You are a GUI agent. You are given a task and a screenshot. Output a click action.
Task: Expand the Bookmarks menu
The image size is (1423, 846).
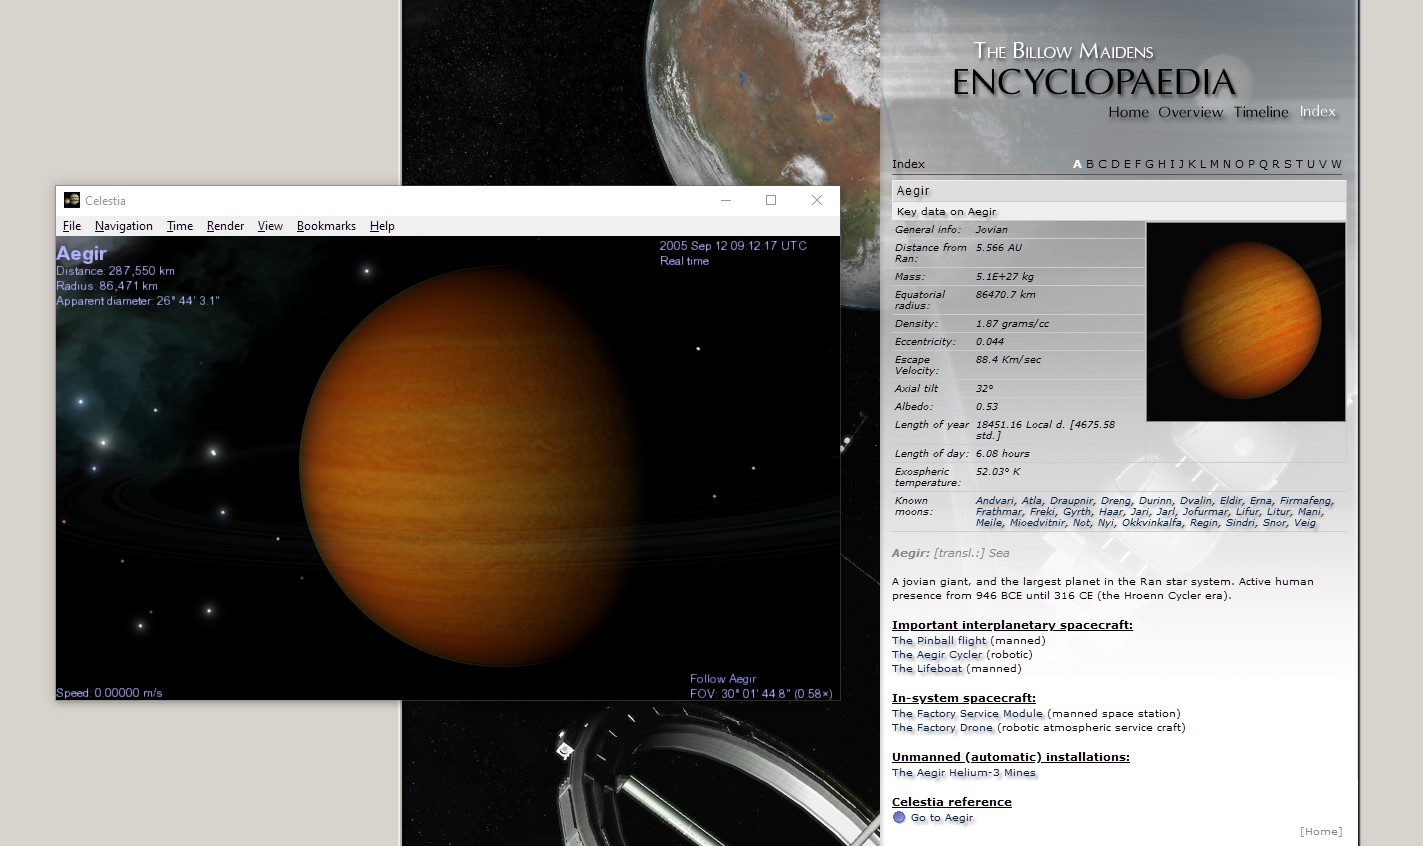pyautogui.click(x=326, y=226)
